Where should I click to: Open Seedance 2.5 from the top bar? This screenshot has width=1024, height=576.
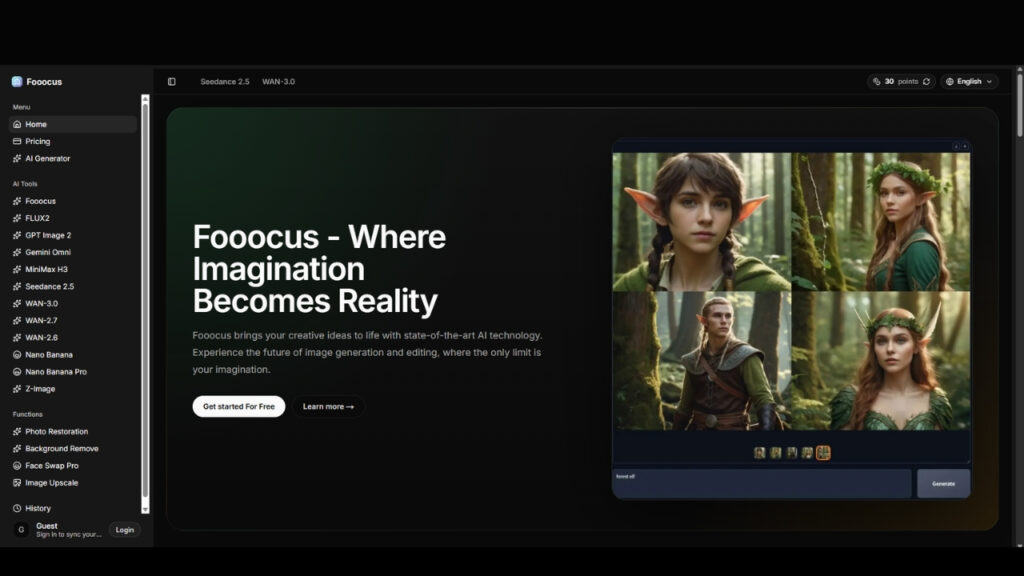tap(225, 82)
